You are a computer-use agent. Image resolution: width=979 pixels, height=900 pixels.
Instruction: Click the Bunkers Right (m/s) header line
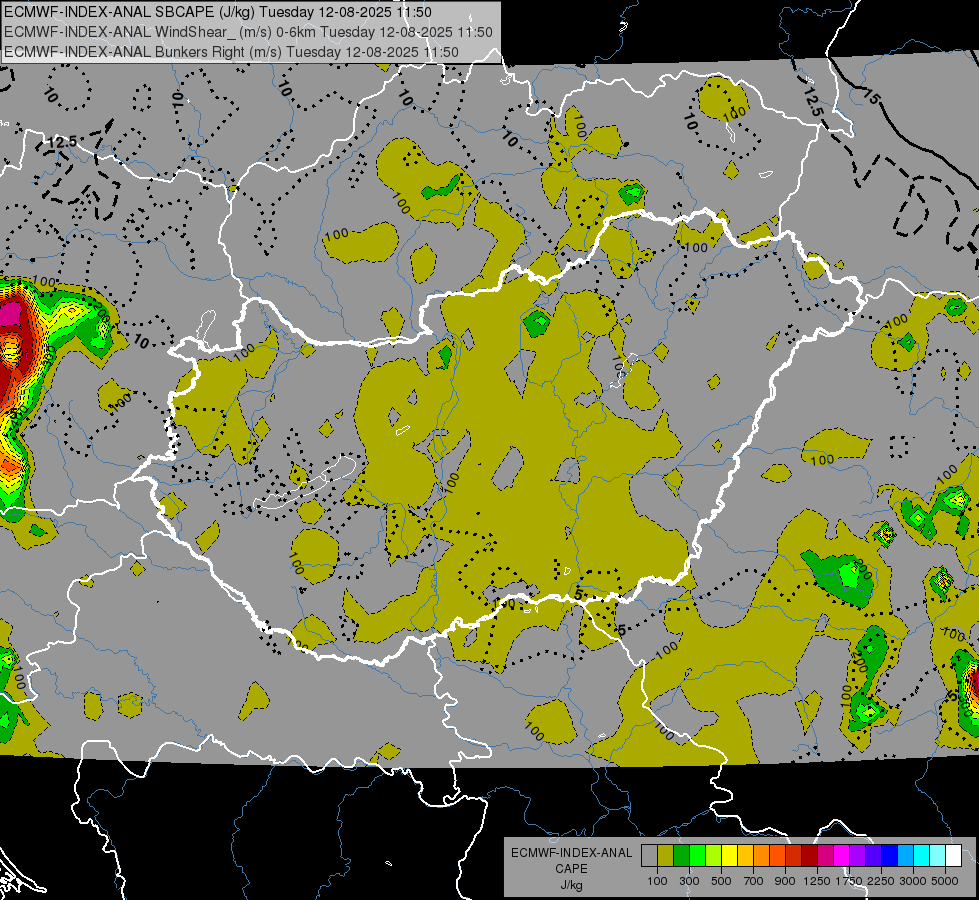[x=231, y=52]
